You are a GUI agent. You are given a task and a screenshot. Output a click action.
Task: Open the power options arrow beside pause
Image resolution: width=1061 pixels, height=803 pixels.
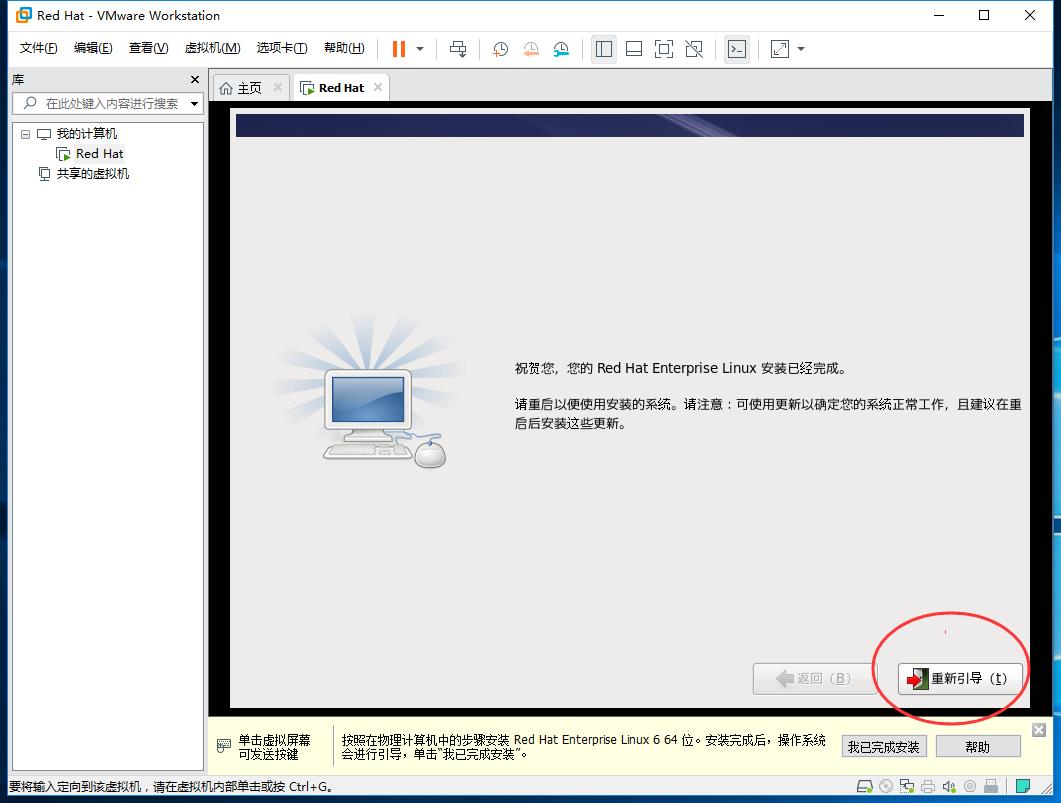click(420, 49)
